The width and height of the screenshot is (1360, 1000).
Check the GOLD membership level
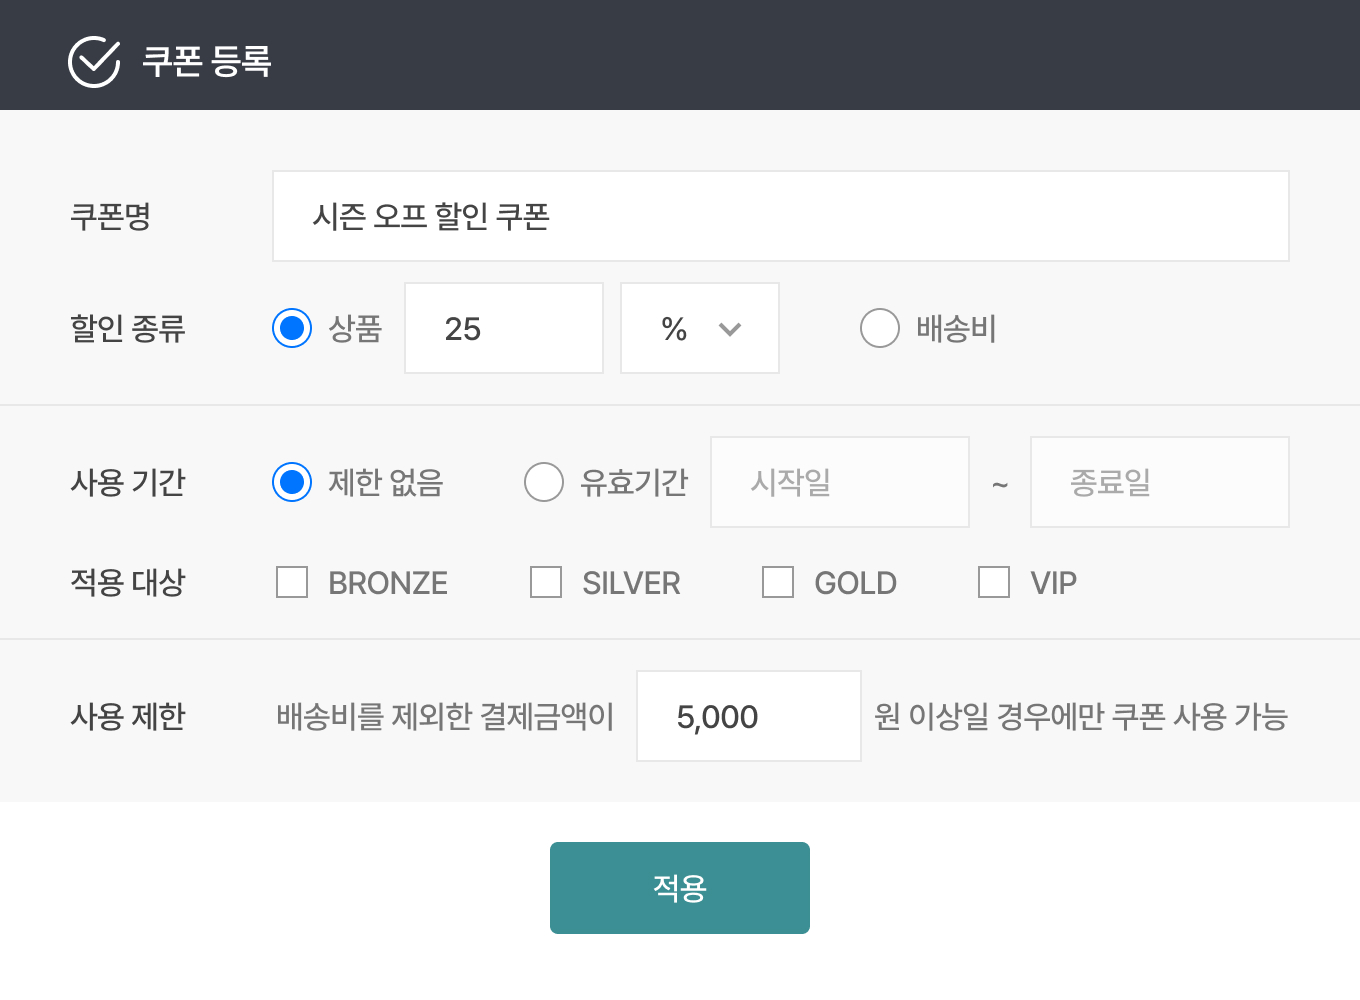[778, 582]
